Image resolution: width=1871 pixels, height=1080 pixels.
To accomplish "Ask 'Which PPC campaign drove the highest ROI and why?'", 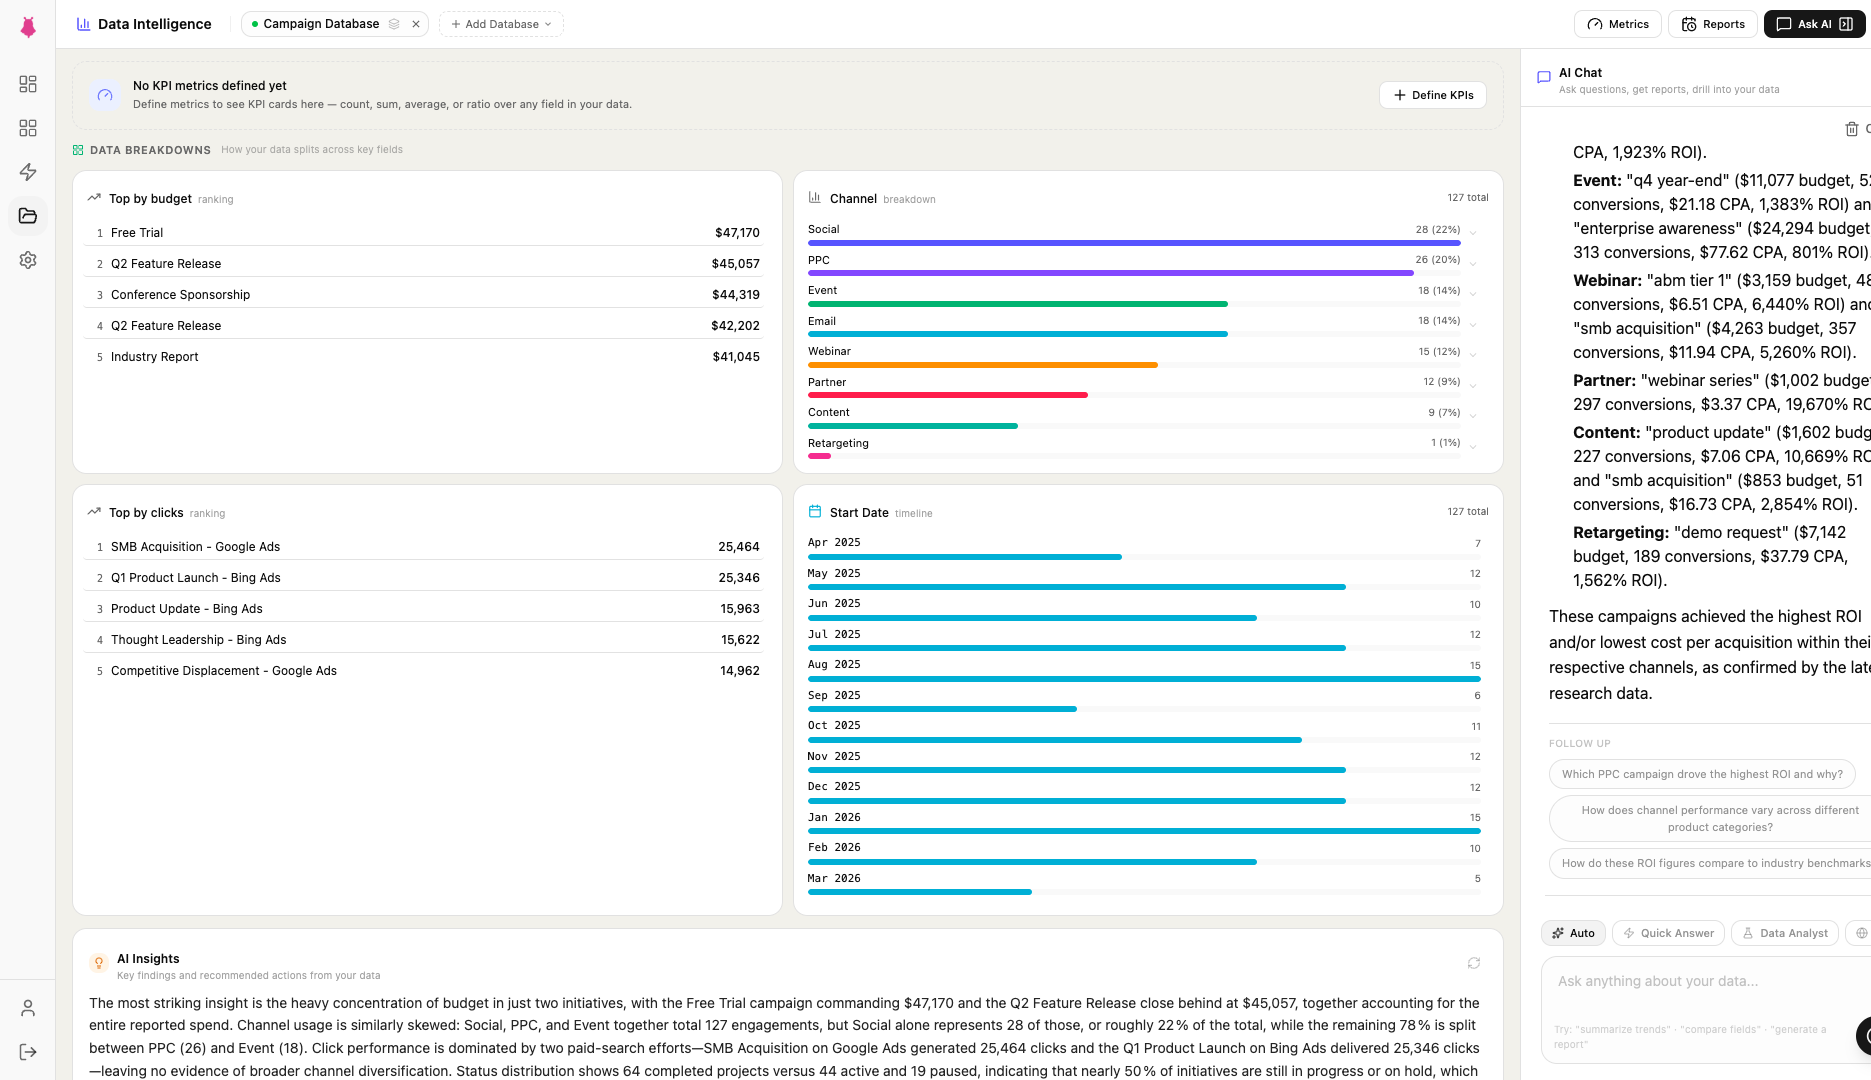I will click(x=1702, y=773).
